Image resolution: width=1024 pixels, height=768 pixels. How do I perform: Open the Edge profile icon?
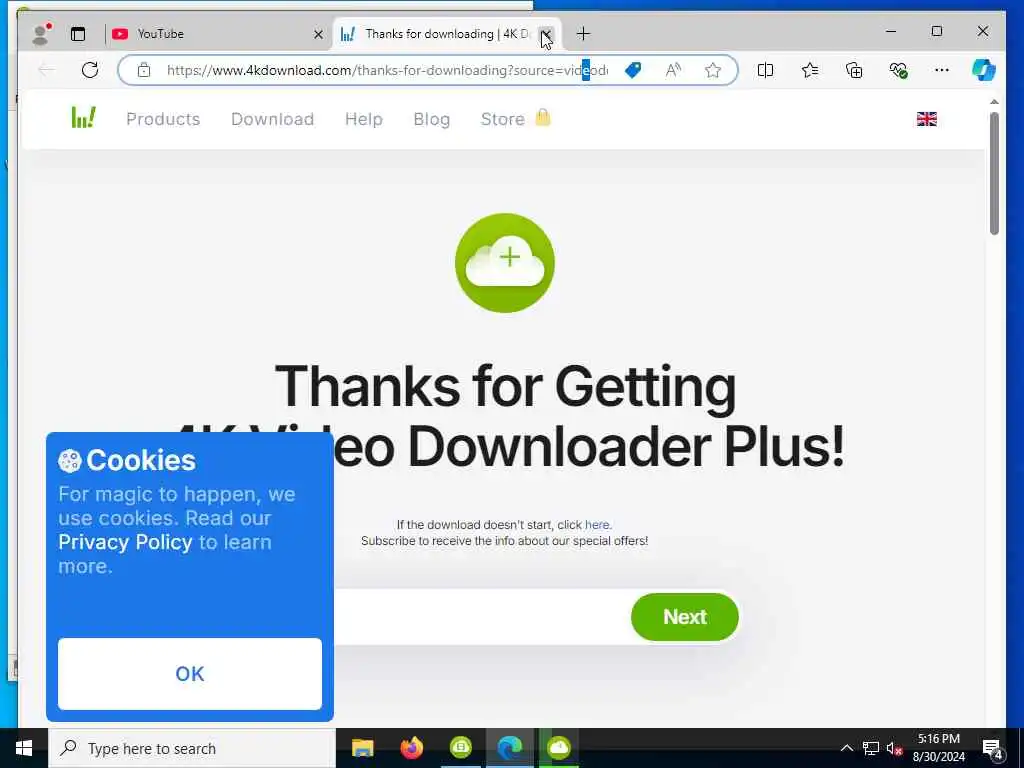[41, 34]
